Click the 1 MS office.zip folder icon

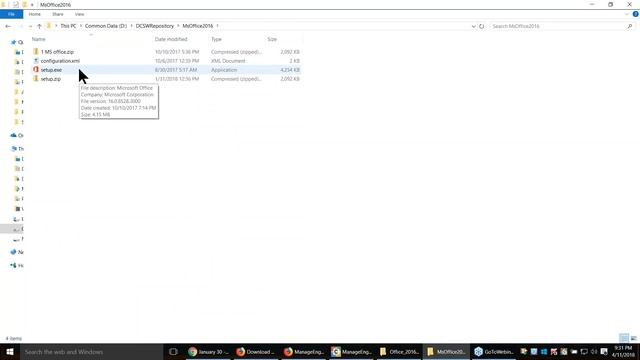click(36, 52)
